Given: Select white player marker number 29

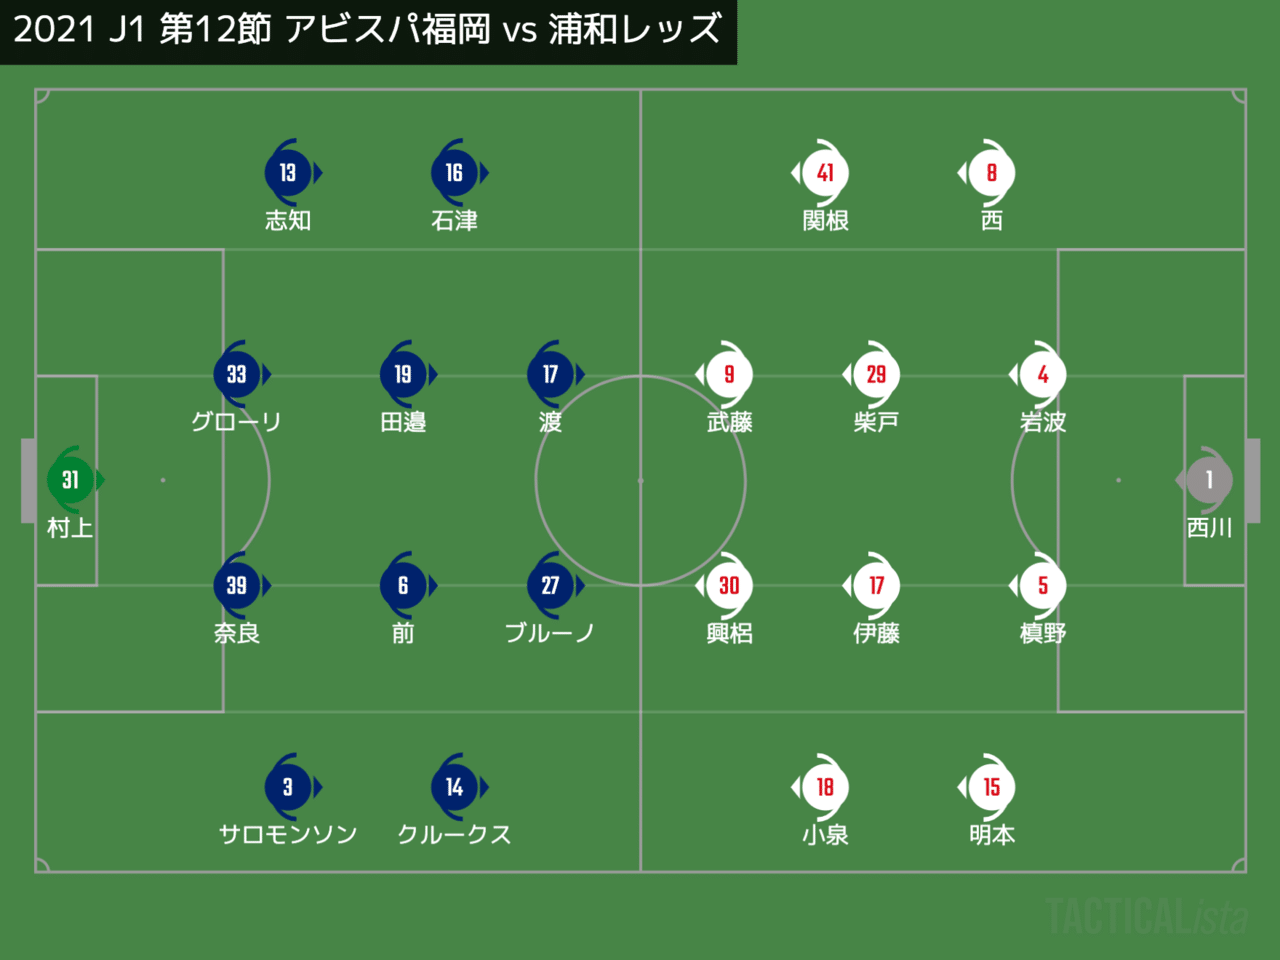Looking at the screenshot, I should [x=876, y=375].
